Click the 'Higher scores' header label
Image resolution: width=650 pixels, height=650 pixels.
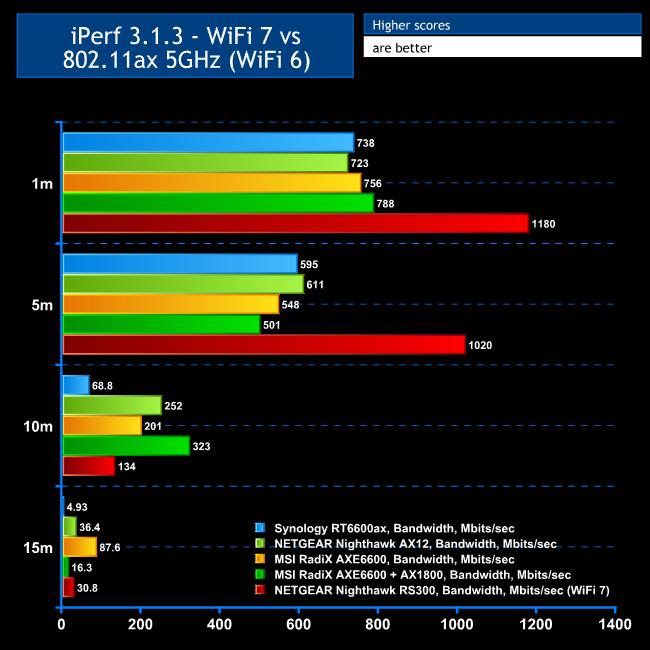coord(411,25)
